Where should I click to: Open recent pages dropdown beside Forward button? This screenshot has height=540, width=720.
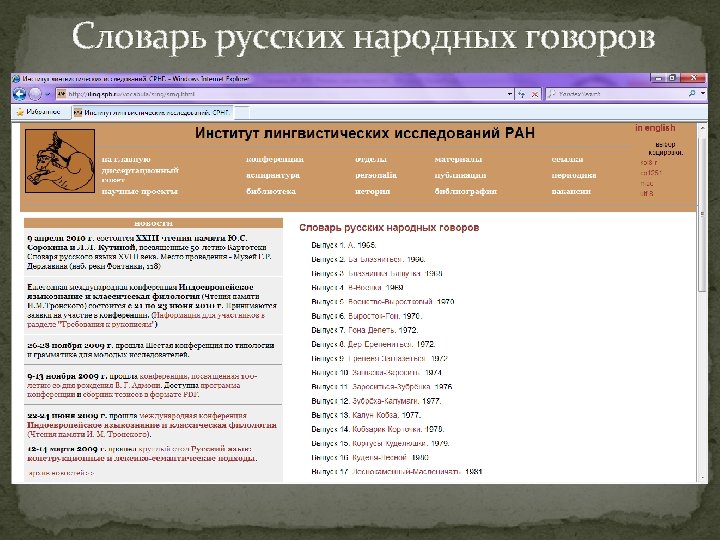point(47,94)
